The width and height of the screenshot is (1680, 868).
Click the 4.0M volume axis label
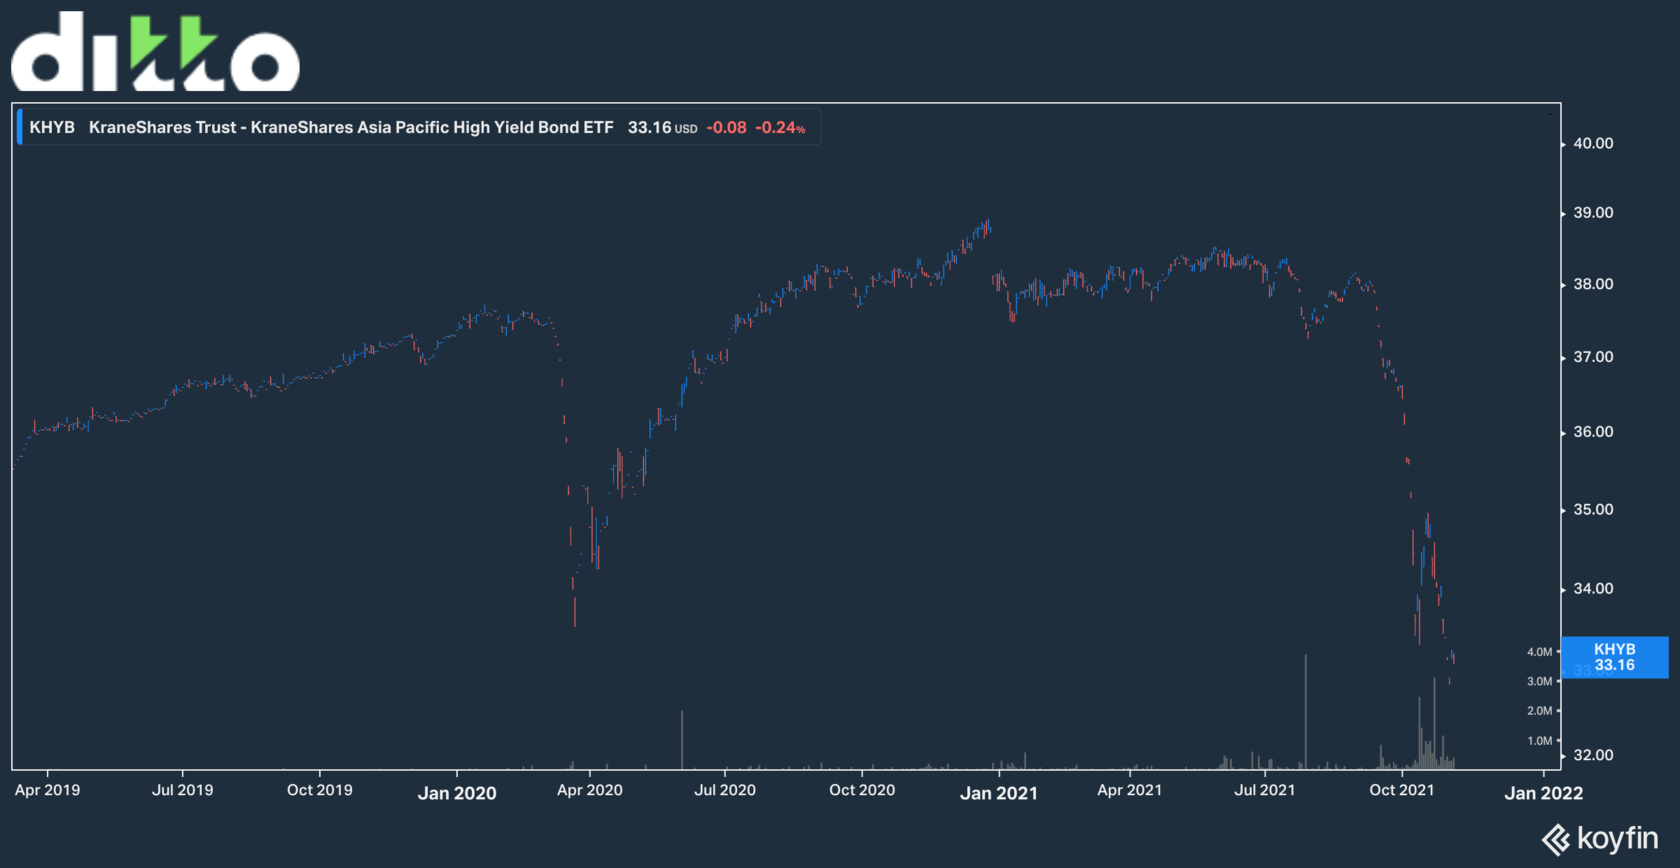(x=1539, y=652)
